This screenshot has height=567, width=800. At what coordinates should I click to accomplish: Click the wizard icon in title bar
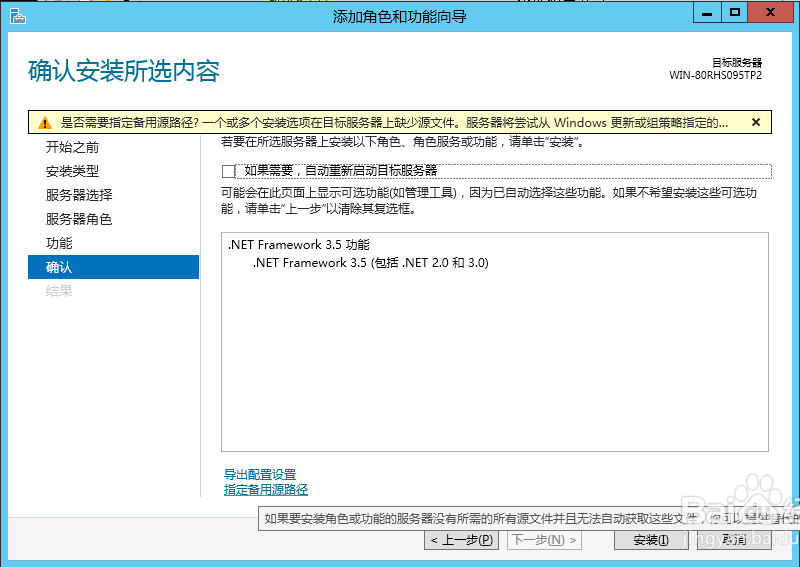pyautogui.click(x=17, y=16)
